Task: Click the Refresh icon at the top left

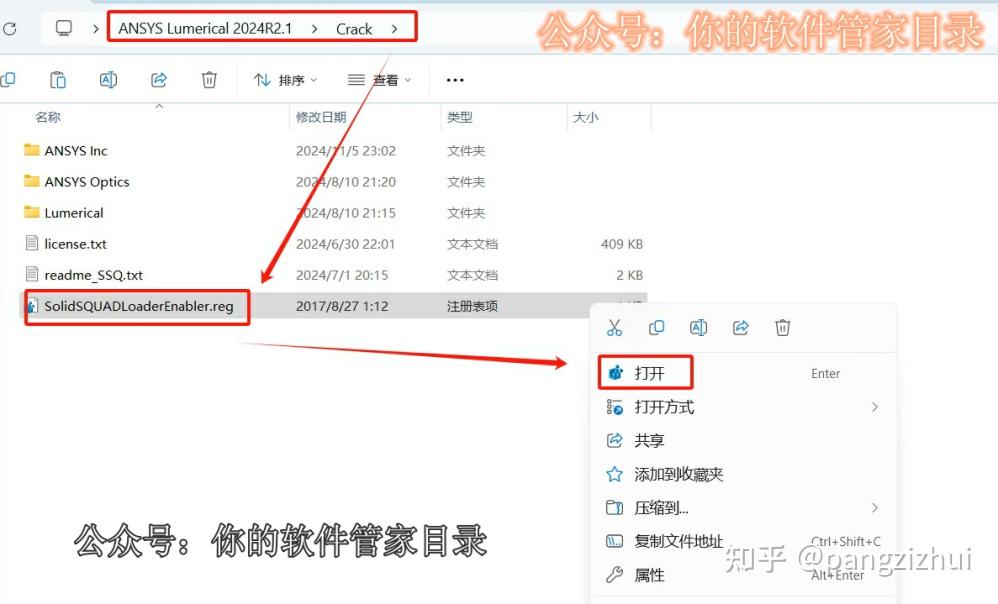Action: pyautogui.click(x=12, y=28)
